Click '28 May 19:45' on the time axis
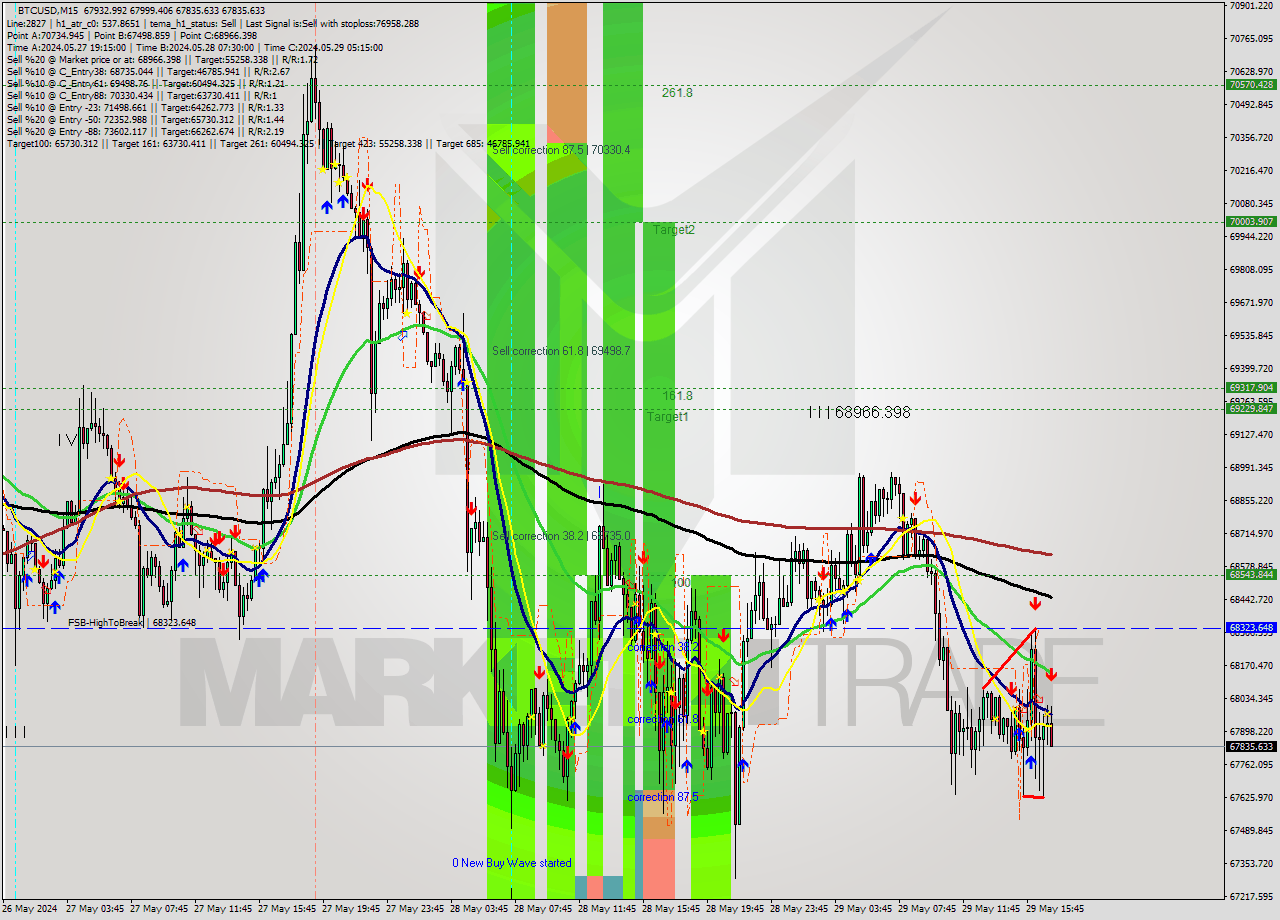The image size is (1280, 920). coord(735,909)
